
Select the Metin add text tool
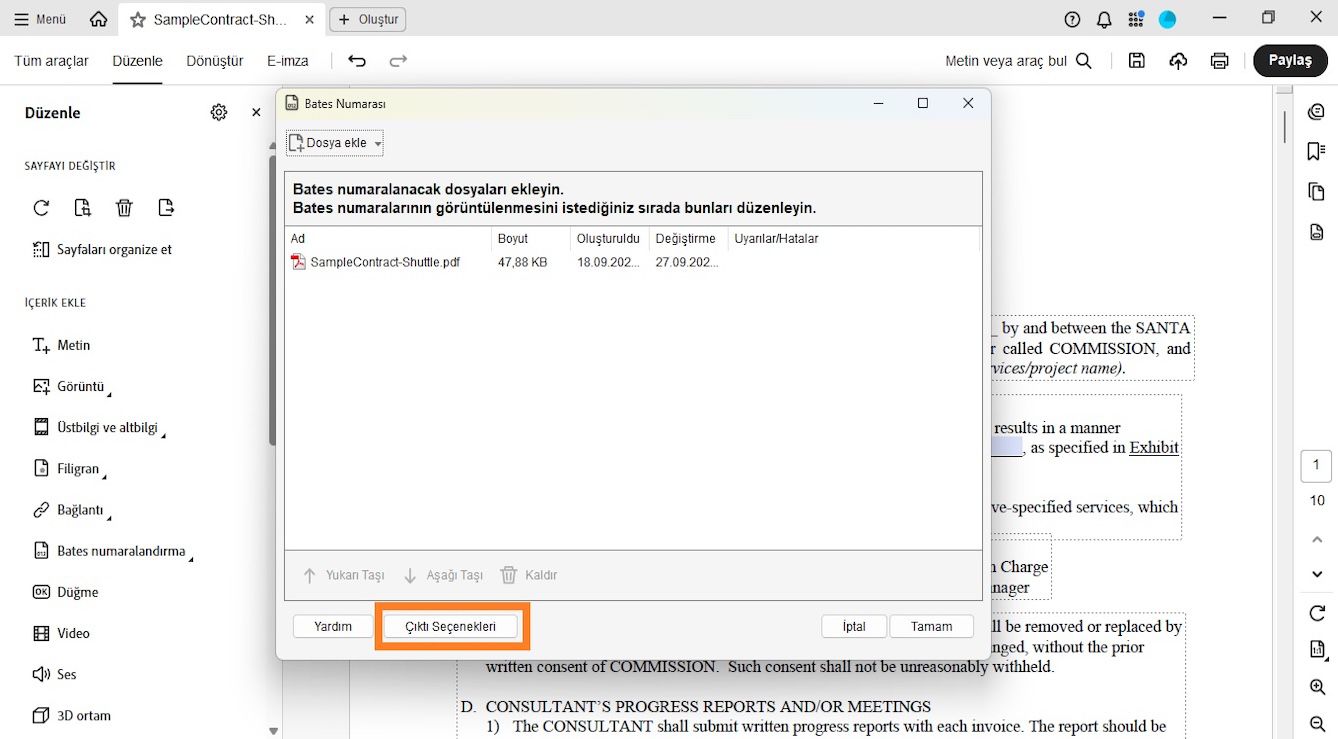tap(61, 345)
